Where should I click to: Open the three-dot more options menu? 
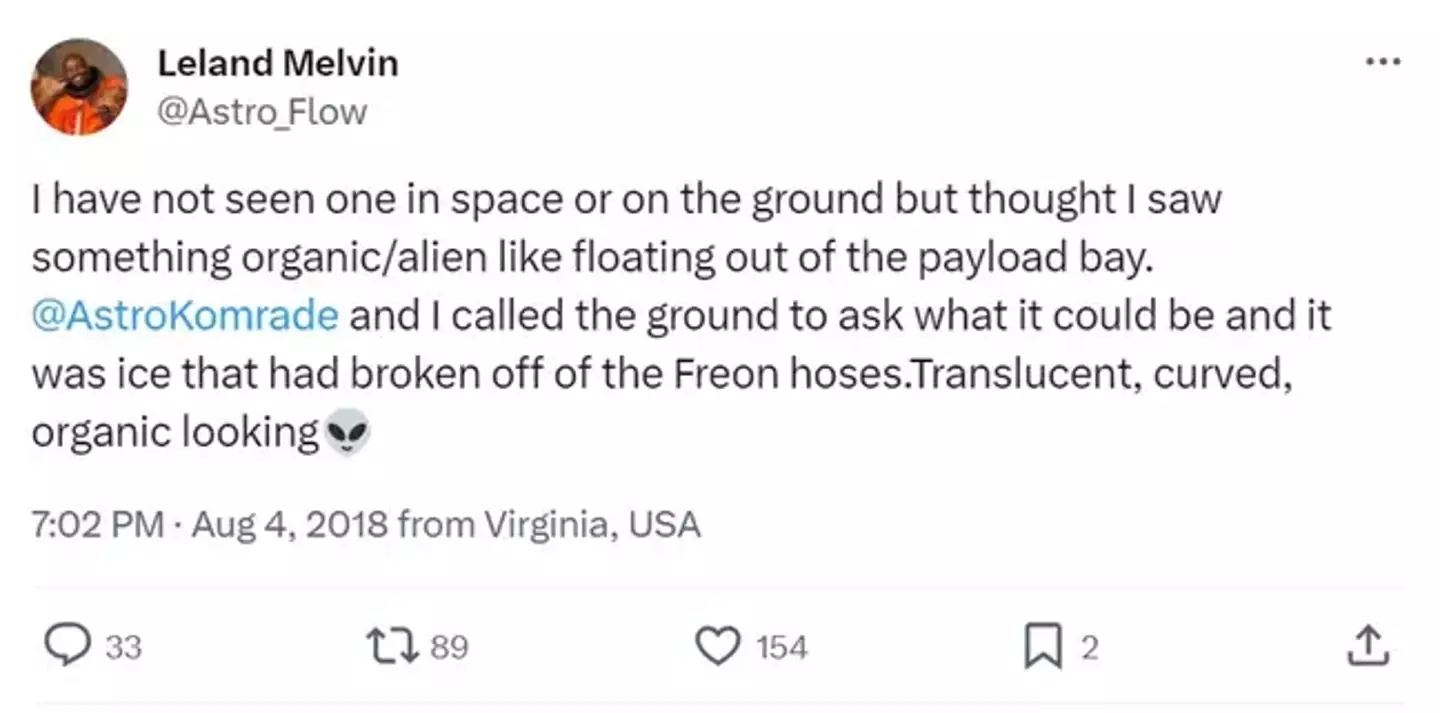tap(1384, 62)
